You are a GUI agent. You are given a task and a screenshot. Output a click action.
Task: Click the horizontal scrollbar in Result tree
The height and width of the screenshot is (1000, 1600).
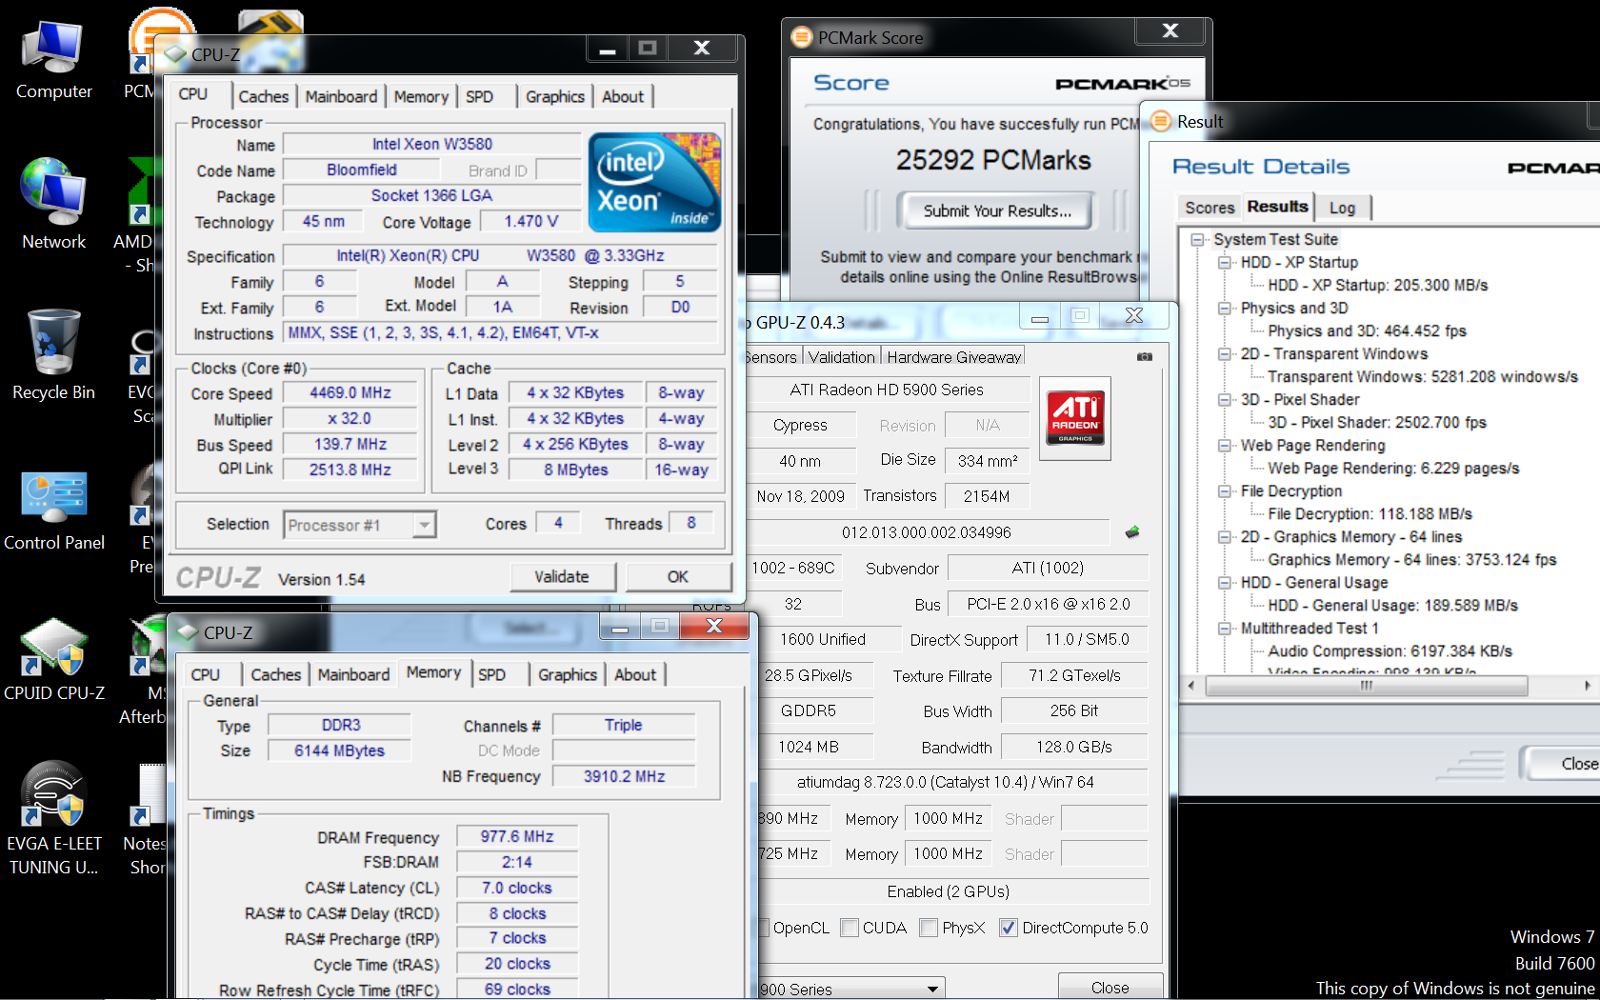(1366, 686)
